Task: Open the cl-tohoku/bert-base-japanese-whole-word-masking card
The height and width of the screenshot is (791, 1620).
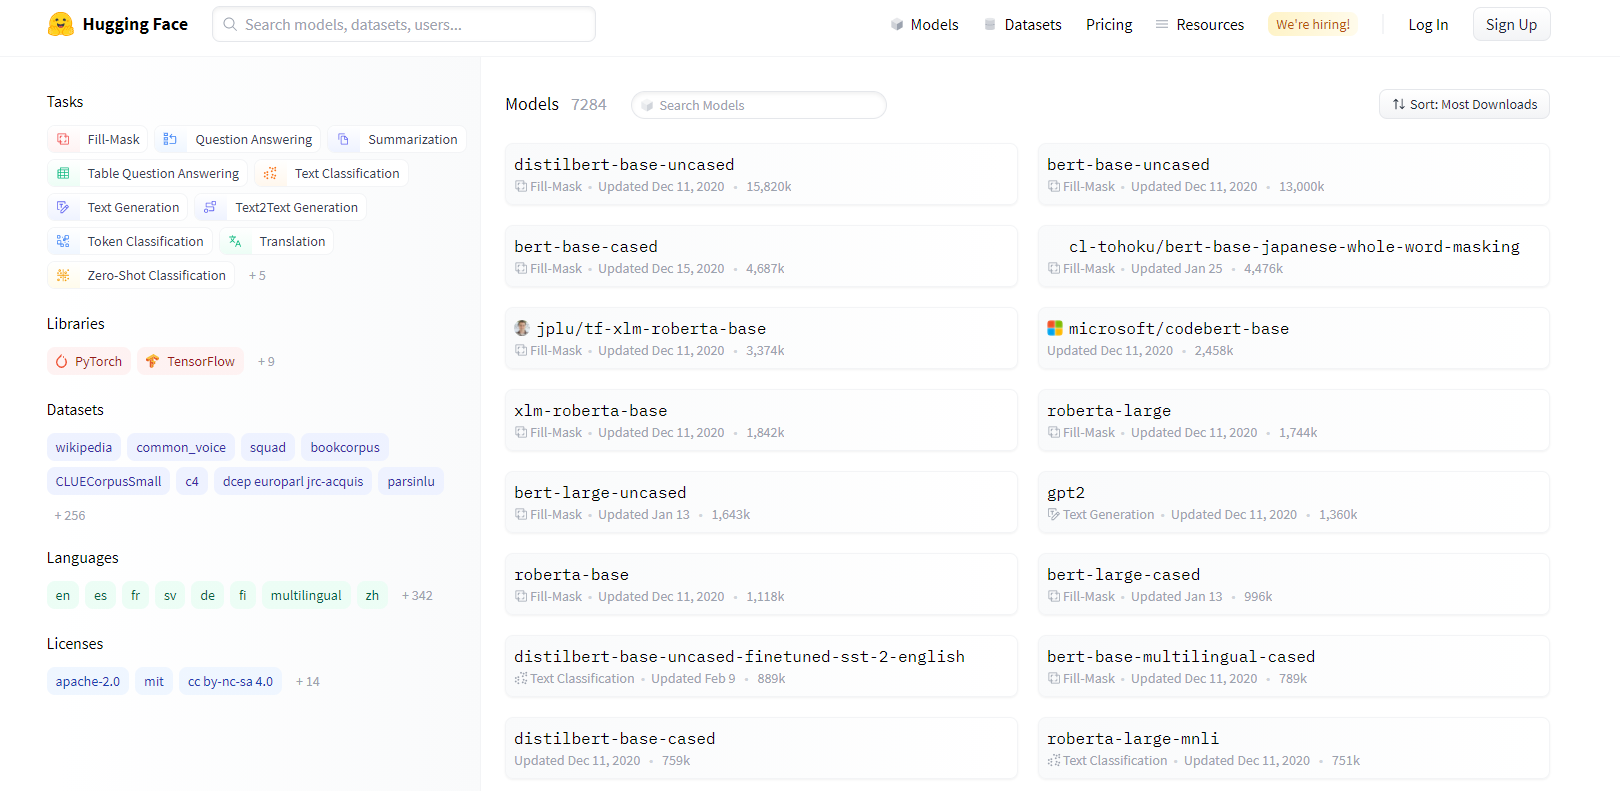Action: coord(1293,256)
